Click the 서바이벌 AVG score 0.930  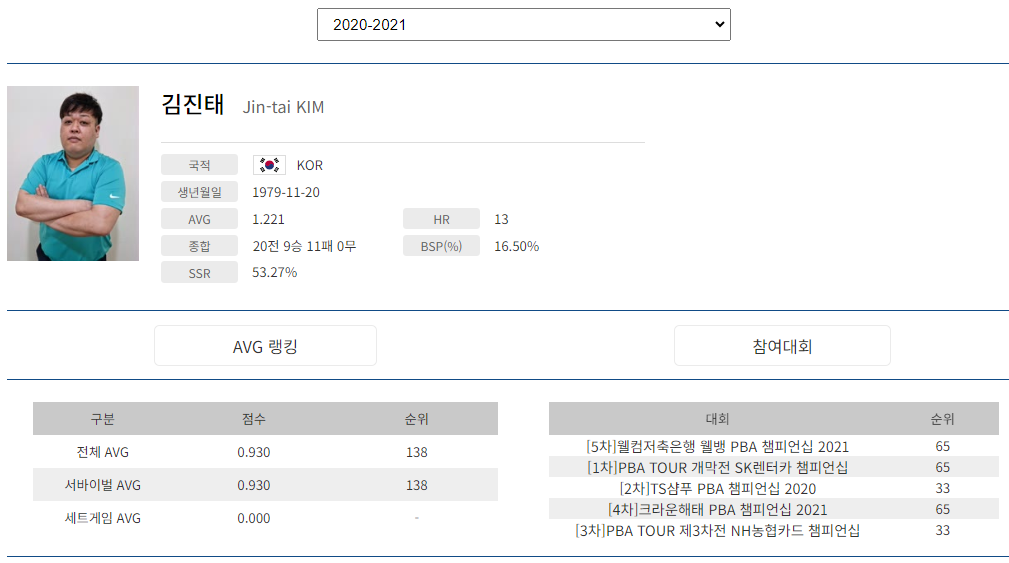click(254, 485)
